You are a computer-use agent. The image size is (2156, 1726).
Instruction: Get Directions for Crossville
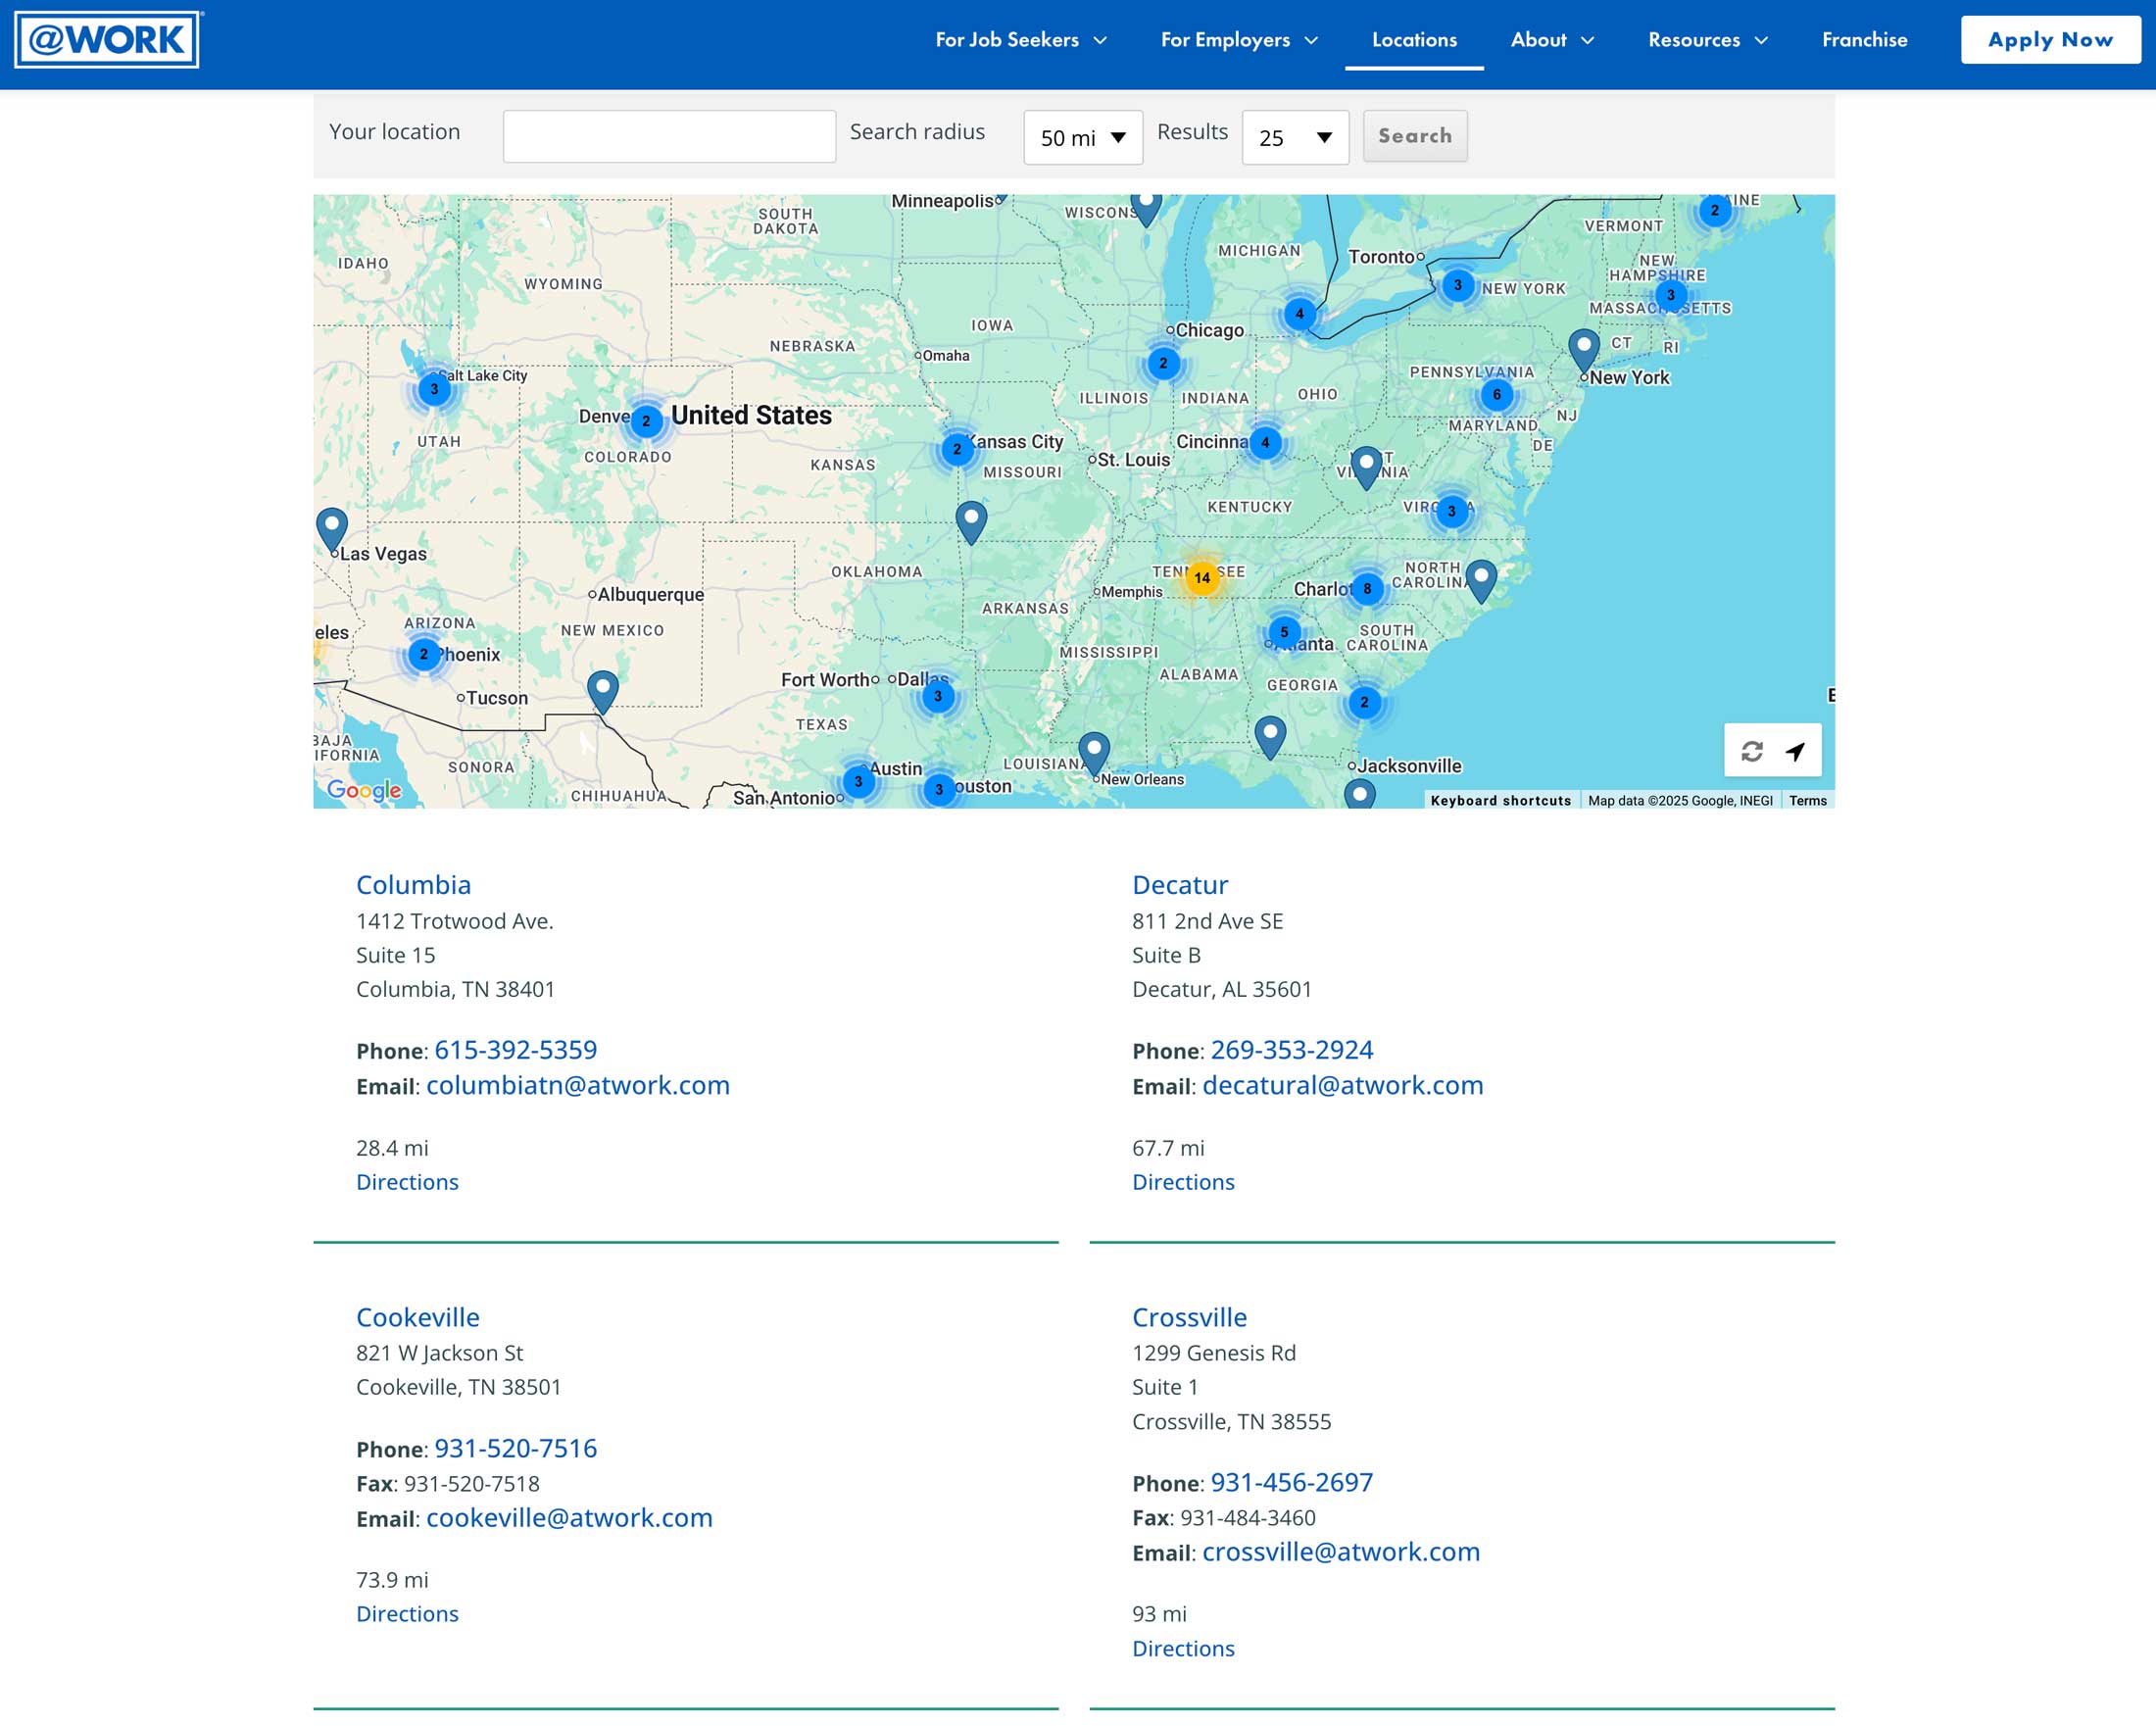coord(1183,1648)
